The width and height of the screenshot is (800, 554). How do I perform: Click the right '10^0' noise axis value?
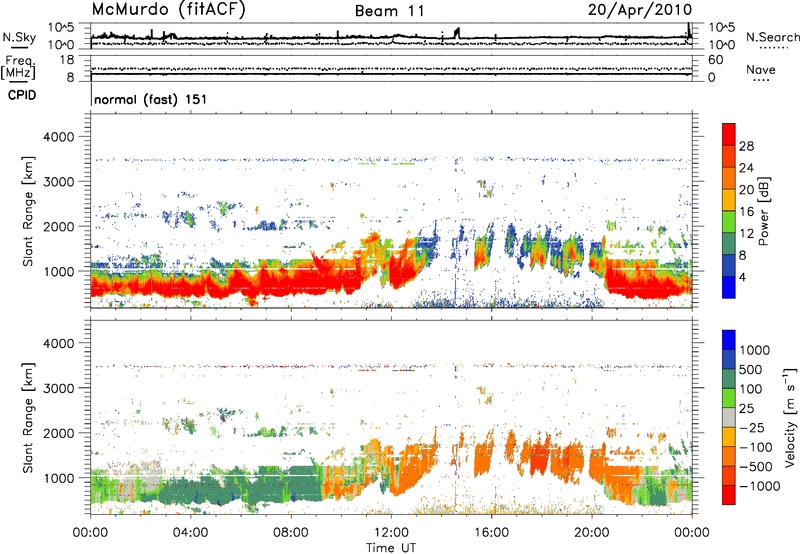[722, 45]
